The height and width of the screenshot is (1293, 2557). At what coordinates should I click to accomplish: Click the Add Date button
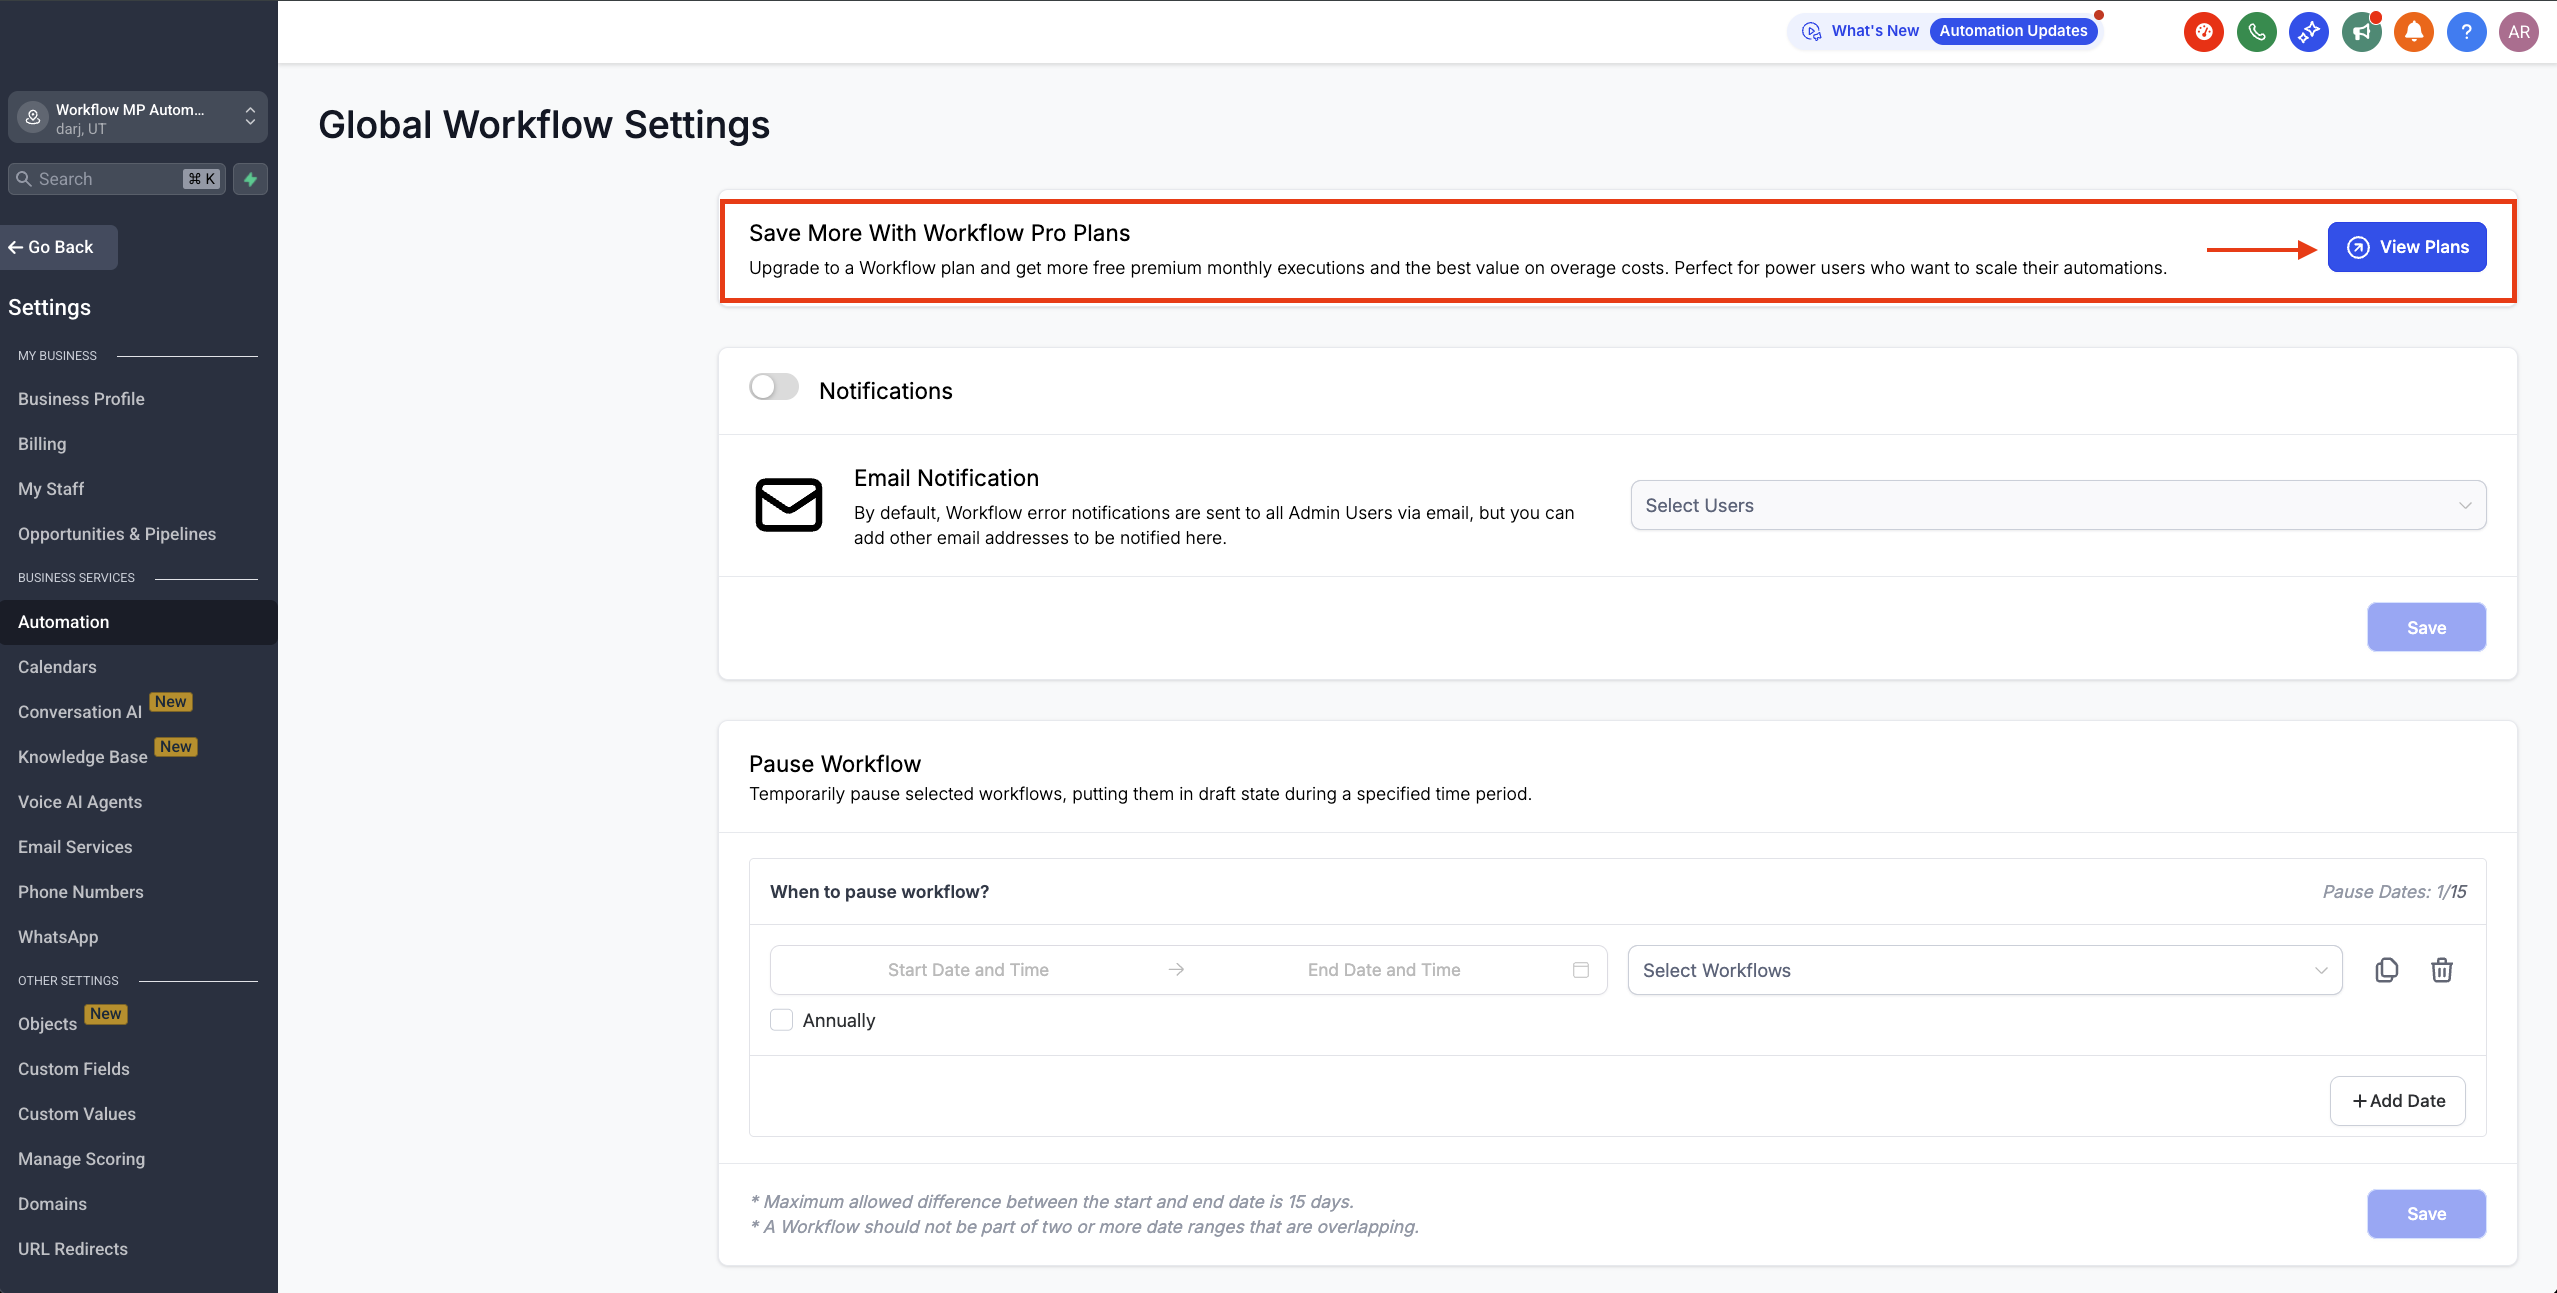[x=2397, y=1101]
